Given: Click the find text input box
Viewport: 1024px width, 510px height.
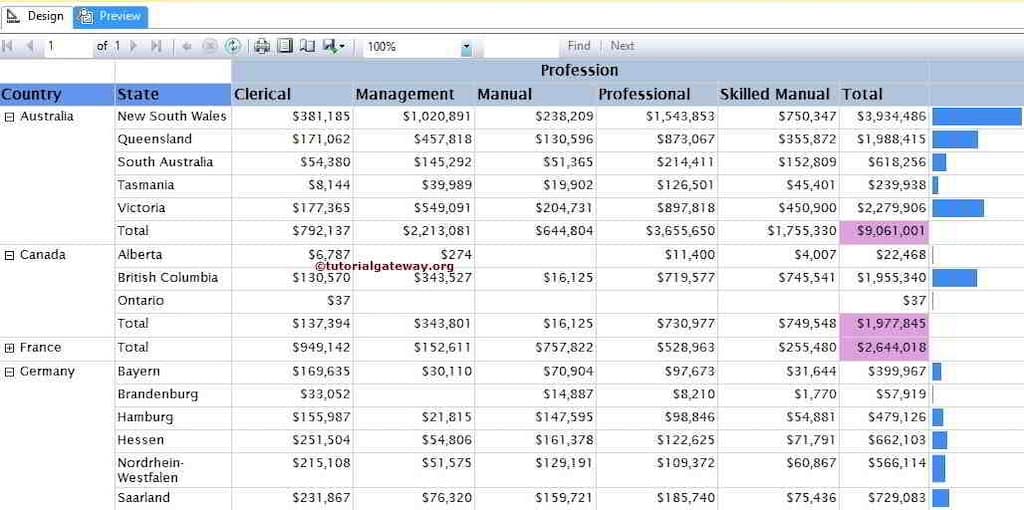Looking at the screenshot, I should point(520,47).
